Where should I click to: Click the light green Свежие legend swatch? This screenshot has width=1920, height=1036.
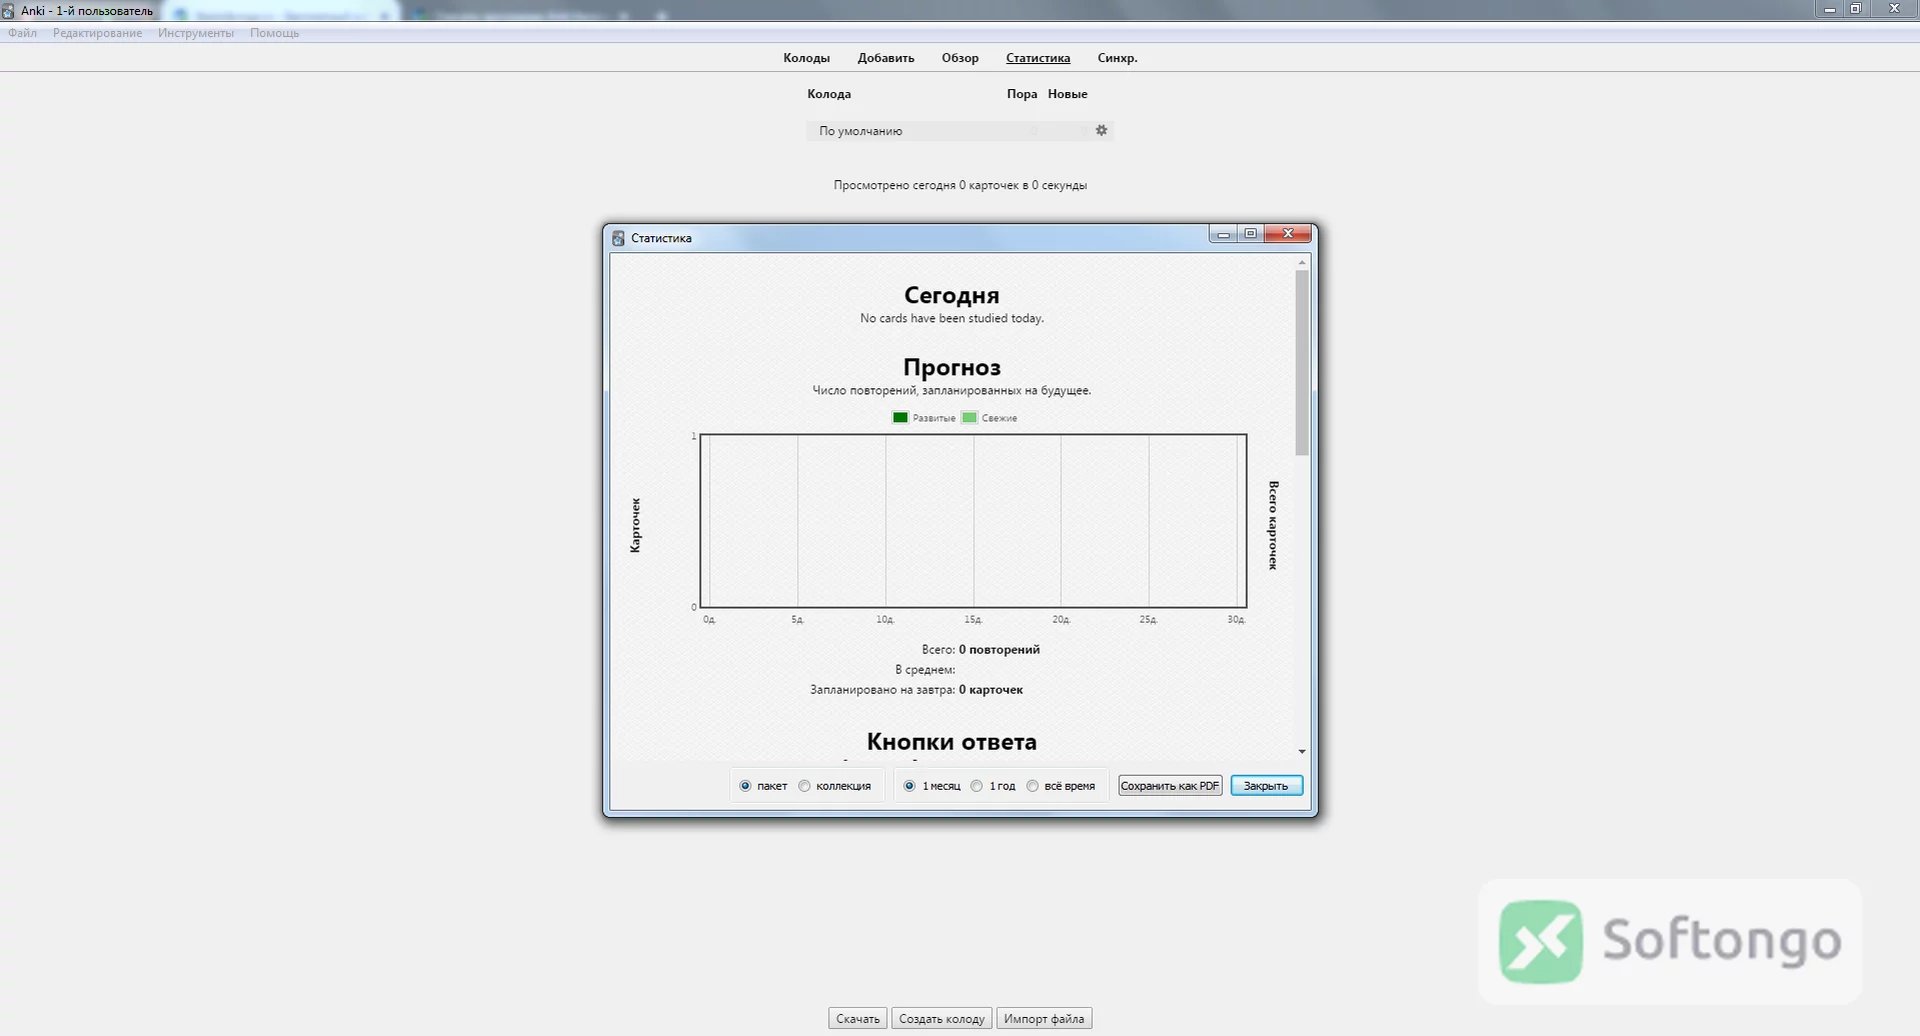click(969, 418)
